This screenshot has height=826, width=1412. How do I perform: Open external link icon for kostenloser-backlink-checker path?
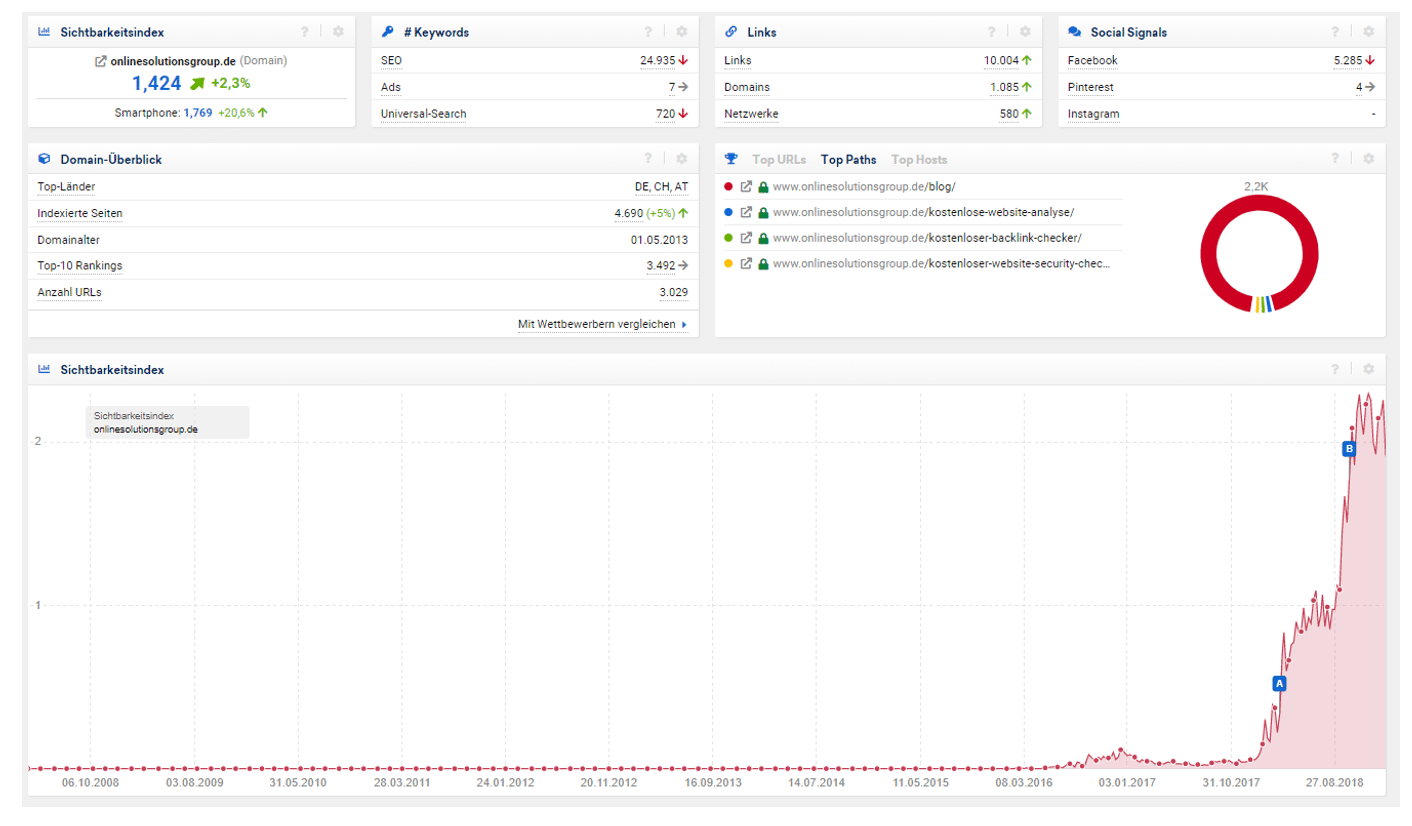[745, 238]
